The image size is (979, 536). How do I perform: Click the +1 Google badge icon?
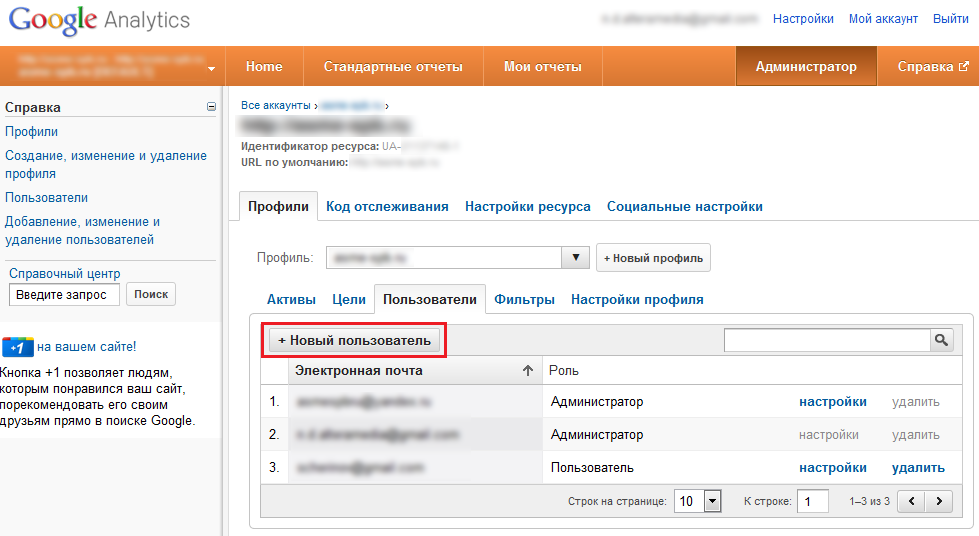[17, 347]
